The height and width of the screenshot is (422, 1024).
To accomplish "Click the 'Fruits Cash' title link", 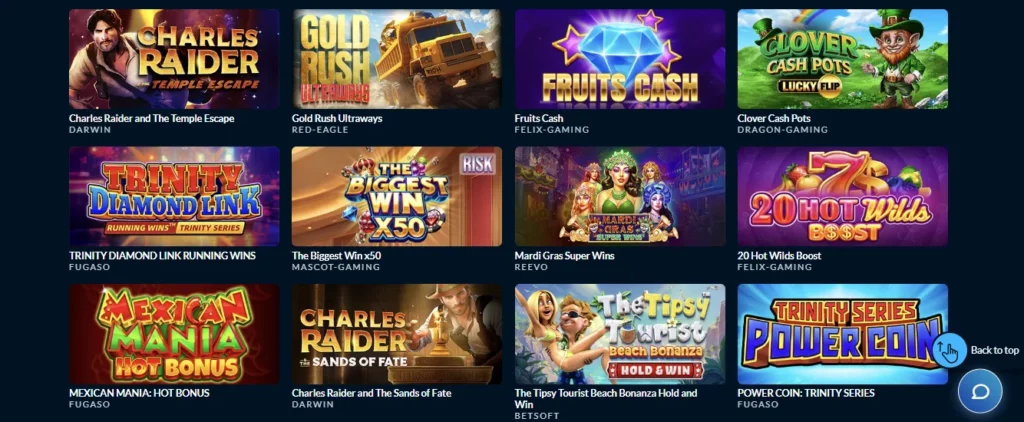I will click(x=539, y=119).
